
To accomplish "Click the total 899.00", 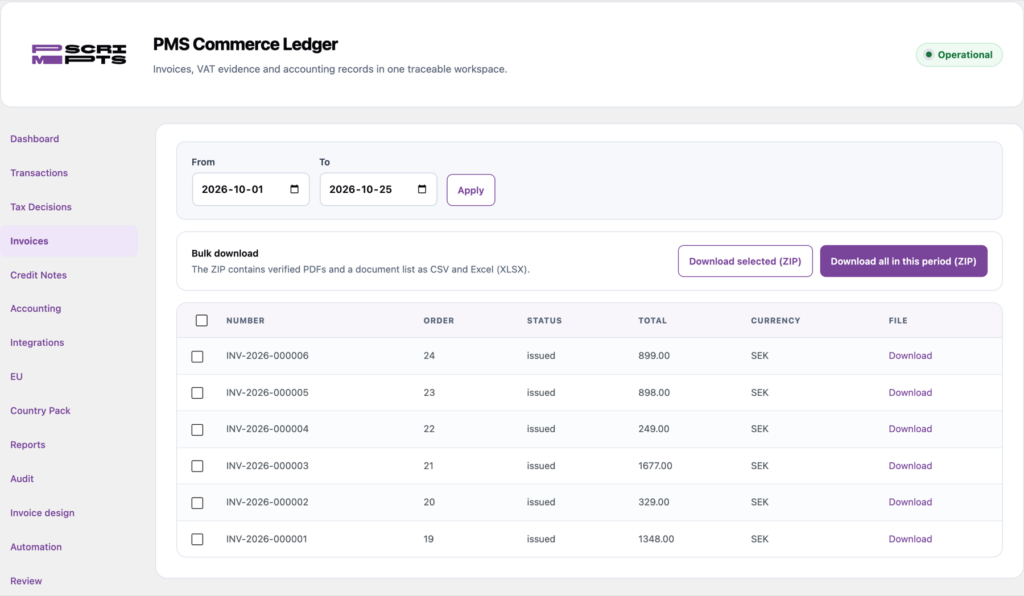I will click(654, 356).
